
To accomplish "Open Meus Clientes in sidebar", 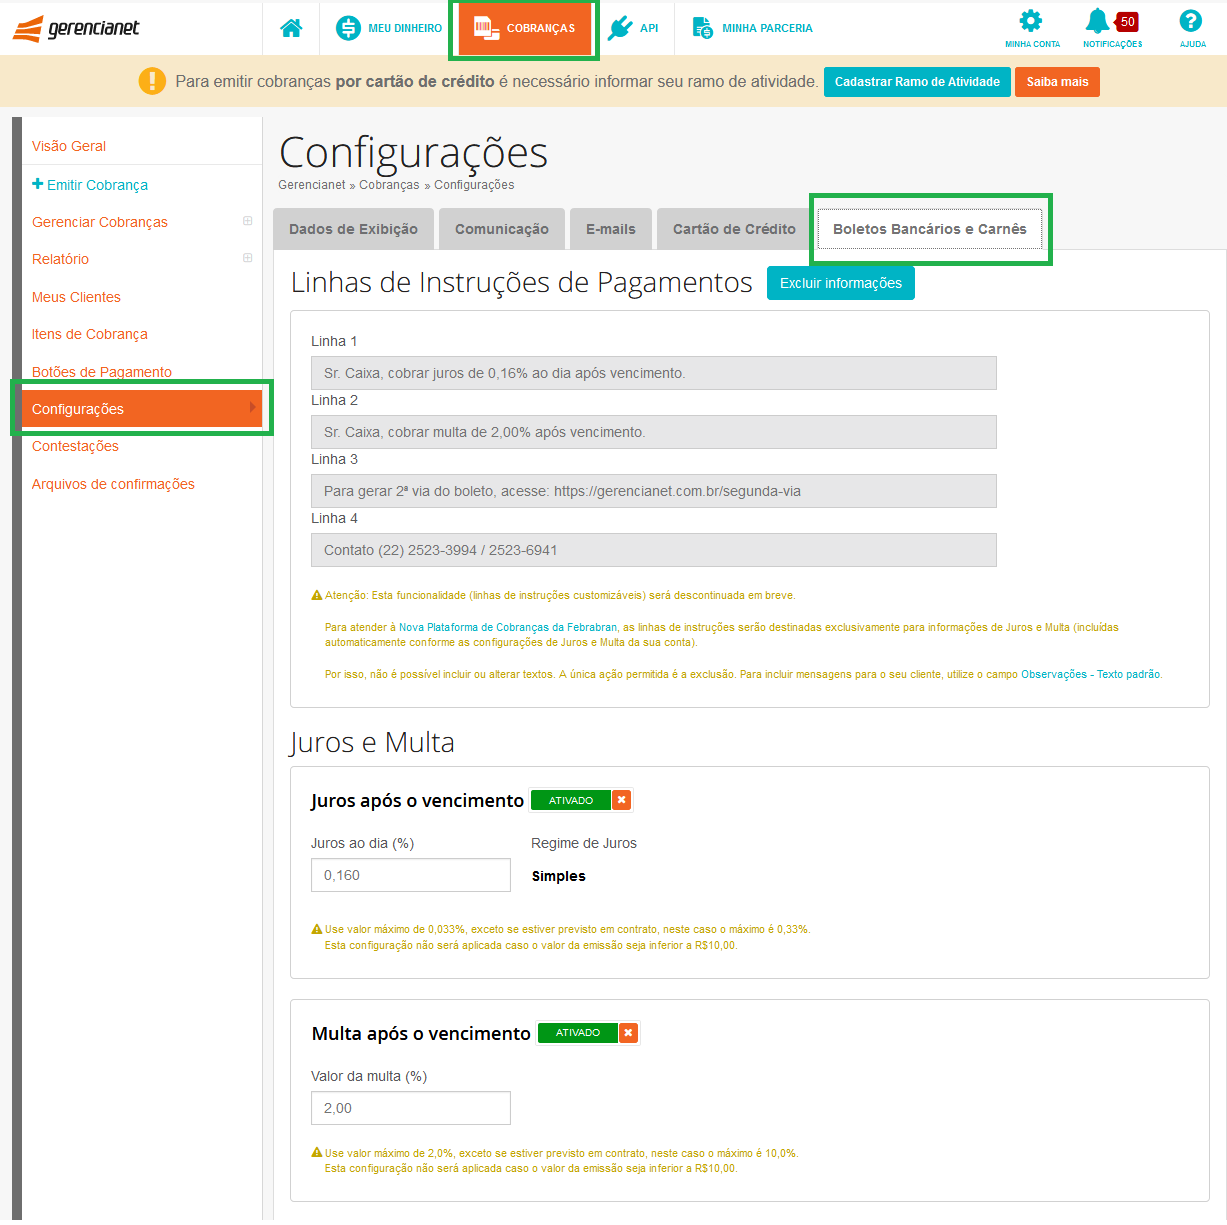I will tap(76, 297).
